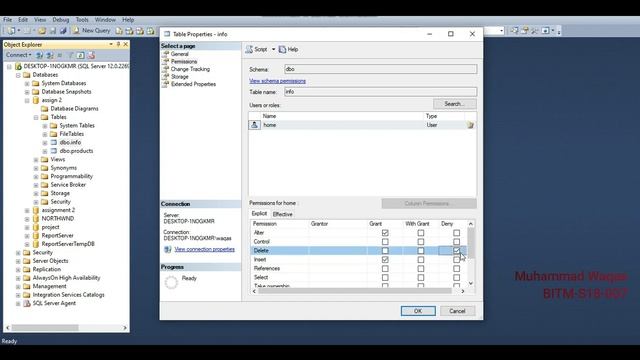Image resolution: width=640 pixels, height=360 pixels.
Task: Click the View connection properties icon
Action: point(167,249)
